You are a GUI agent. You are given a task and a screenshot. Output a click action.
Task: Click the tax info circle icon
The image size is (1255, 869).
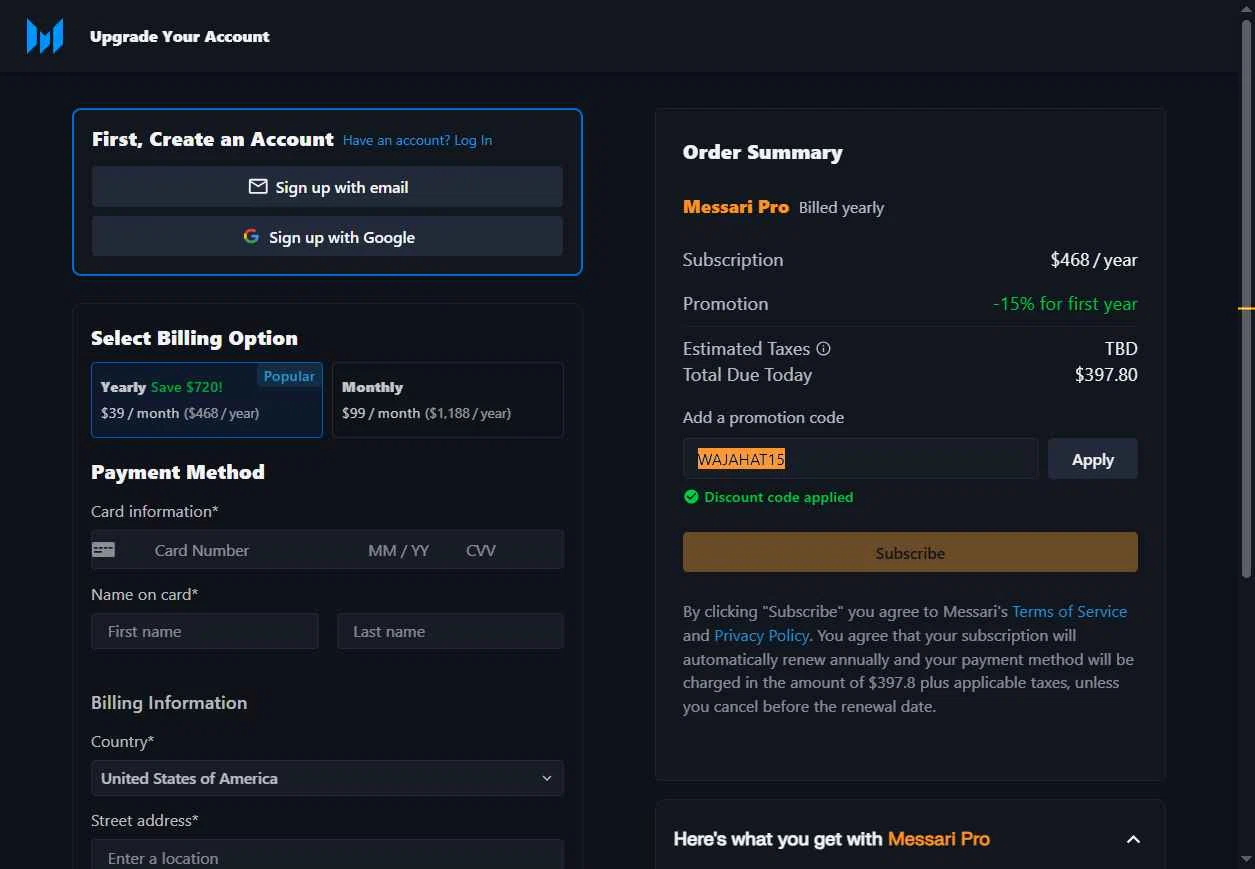824,349
